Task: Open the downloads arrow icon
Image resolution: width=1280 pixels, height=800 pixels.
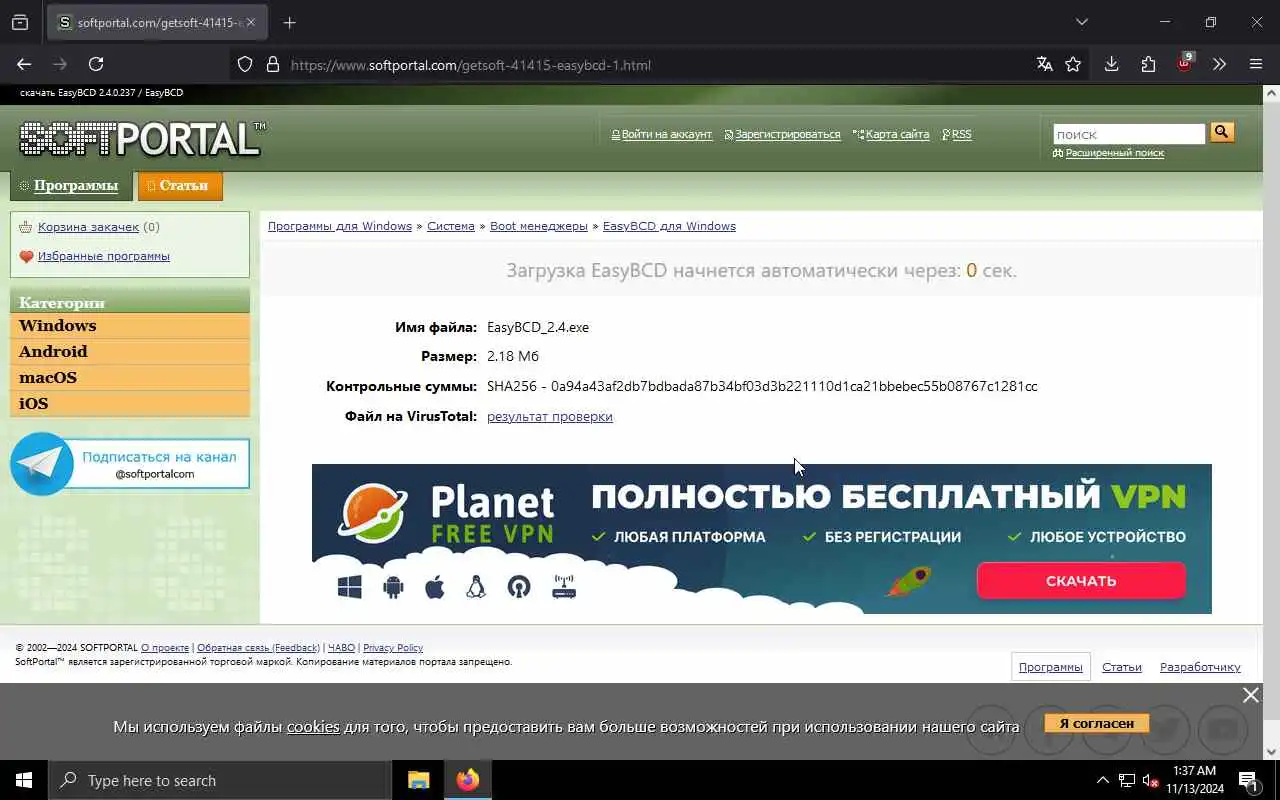Action: 1111,64
